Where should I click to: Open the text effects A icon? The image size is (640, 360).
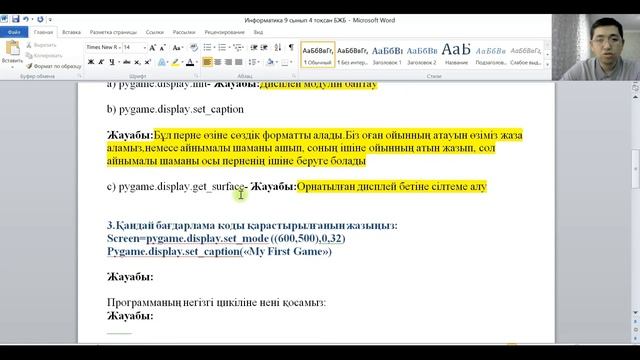[162, 62]
